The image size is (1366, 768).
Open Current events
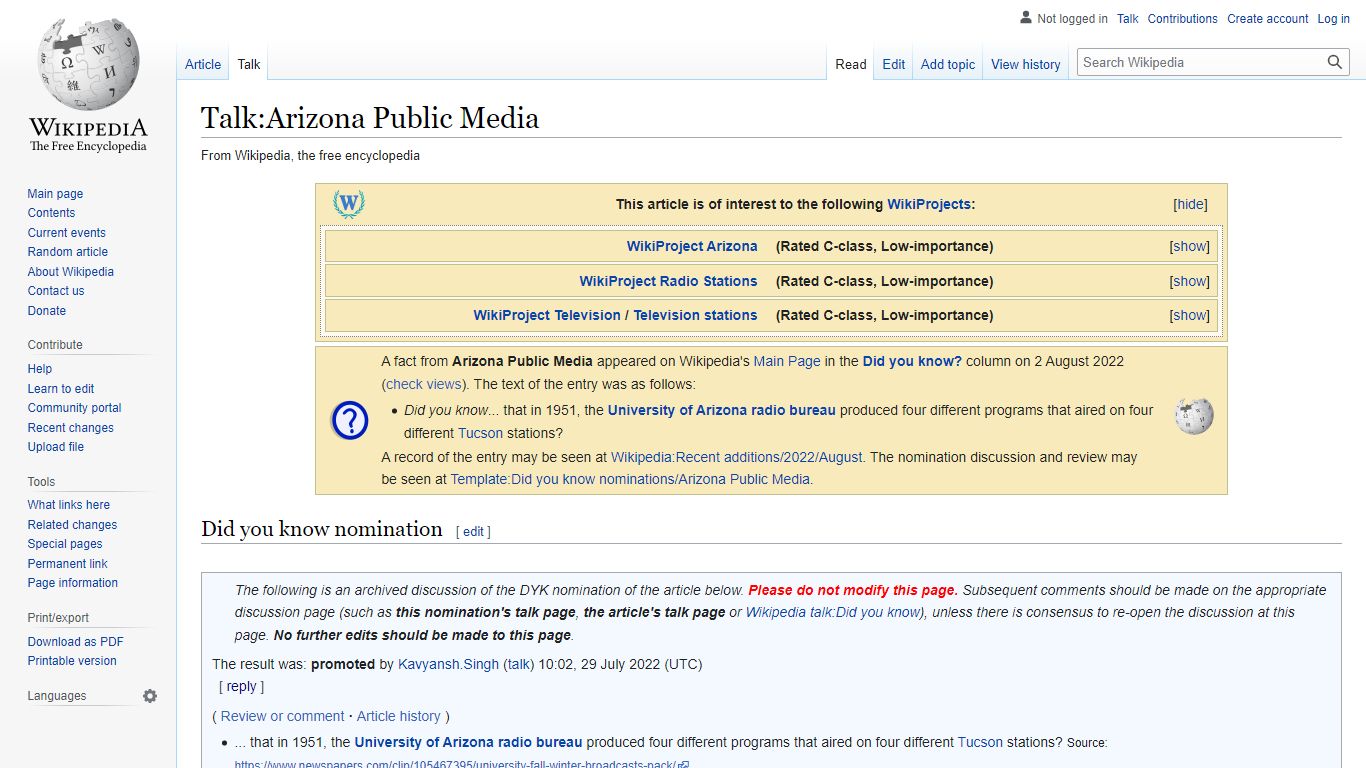(x=66, y=233)
